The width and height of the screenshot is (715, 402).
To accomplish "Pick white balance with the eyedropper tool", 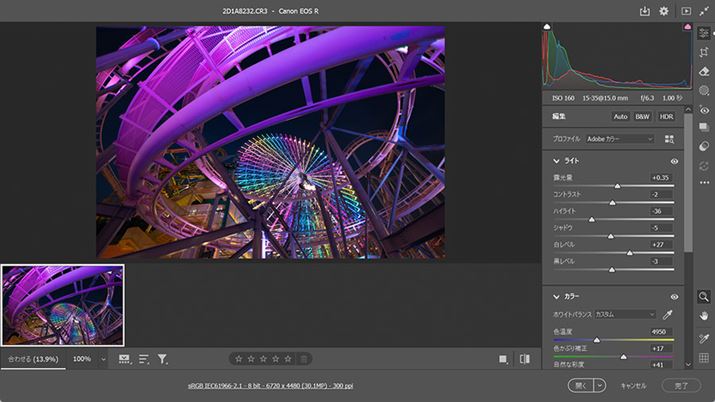I will [x=668, y=314].
